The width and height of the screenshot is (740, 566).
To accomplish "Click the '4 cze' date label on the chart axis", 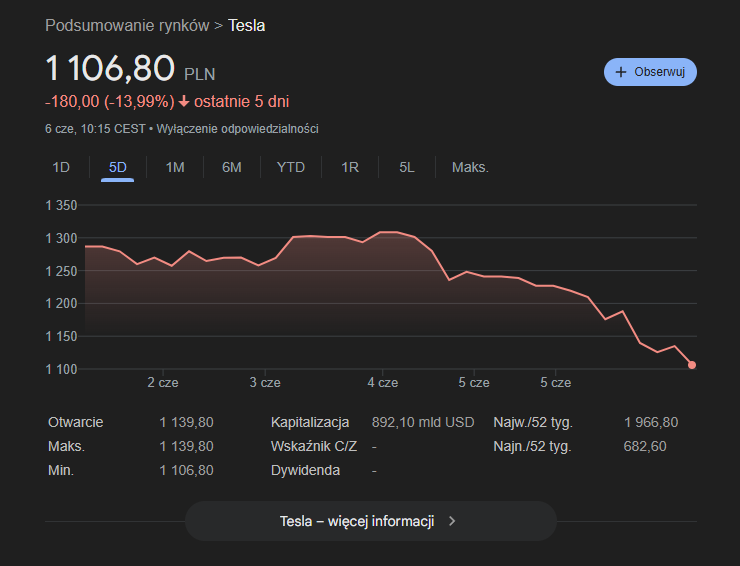I will (x=382, y=383).
